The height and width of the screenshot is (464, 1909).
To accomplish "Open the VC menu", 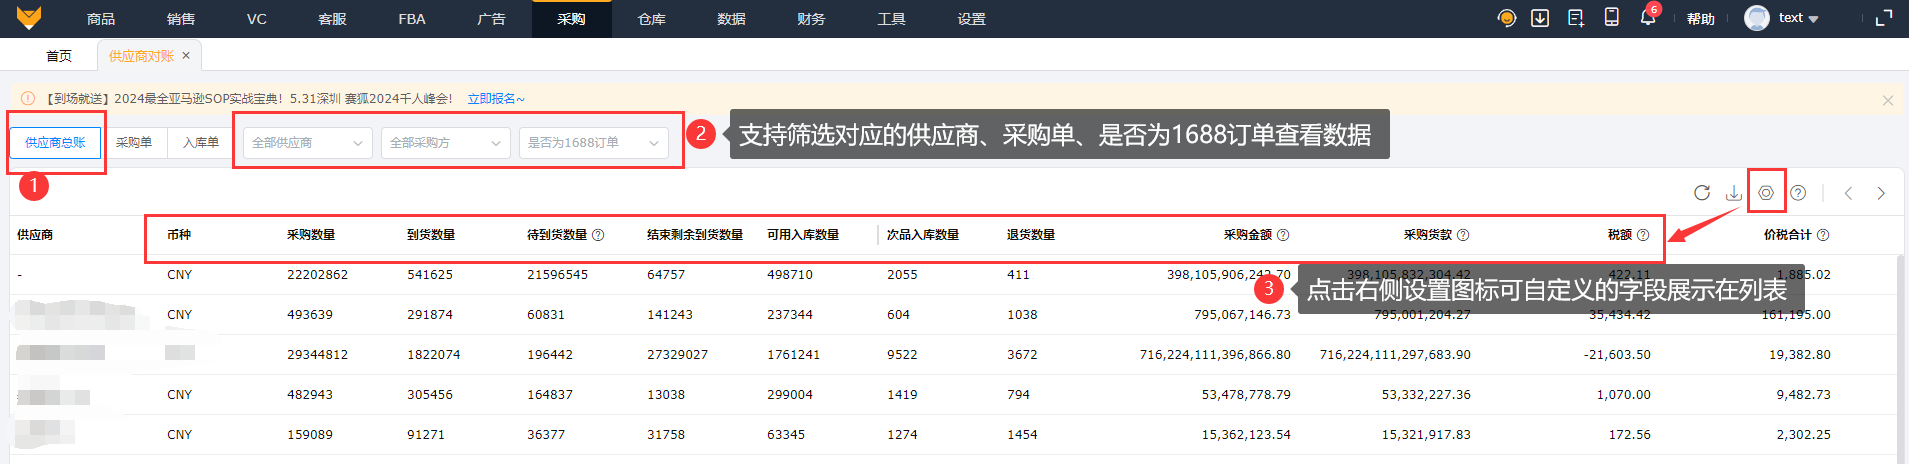I will tap(257, 19).
